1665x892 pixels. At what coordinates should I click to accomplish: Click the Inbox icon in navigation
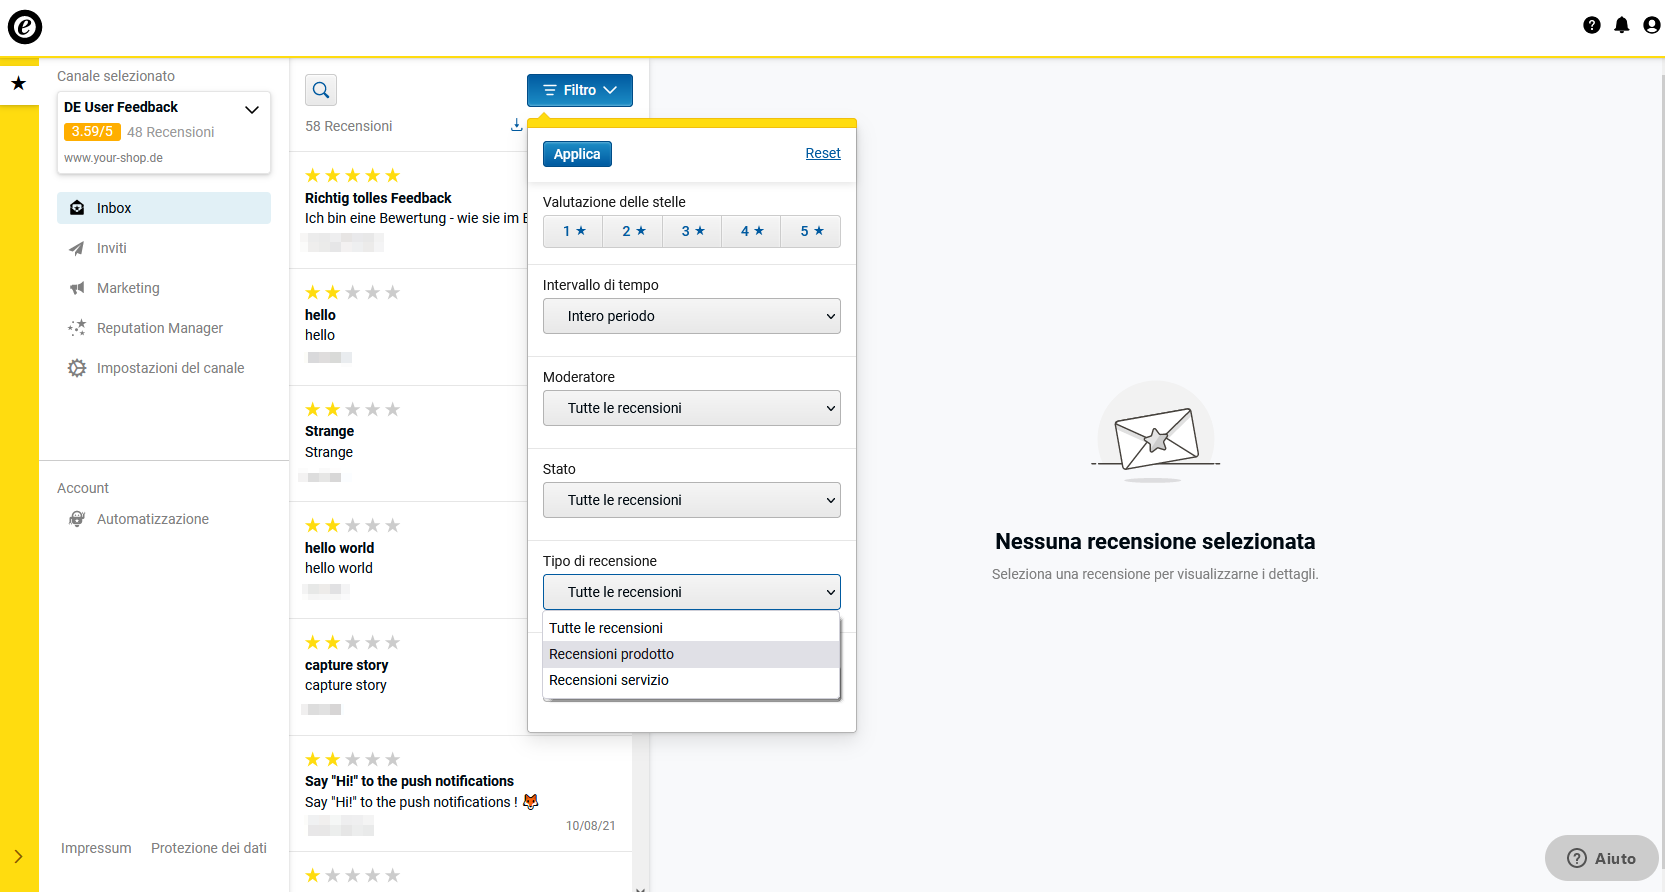tap(77, 208)
